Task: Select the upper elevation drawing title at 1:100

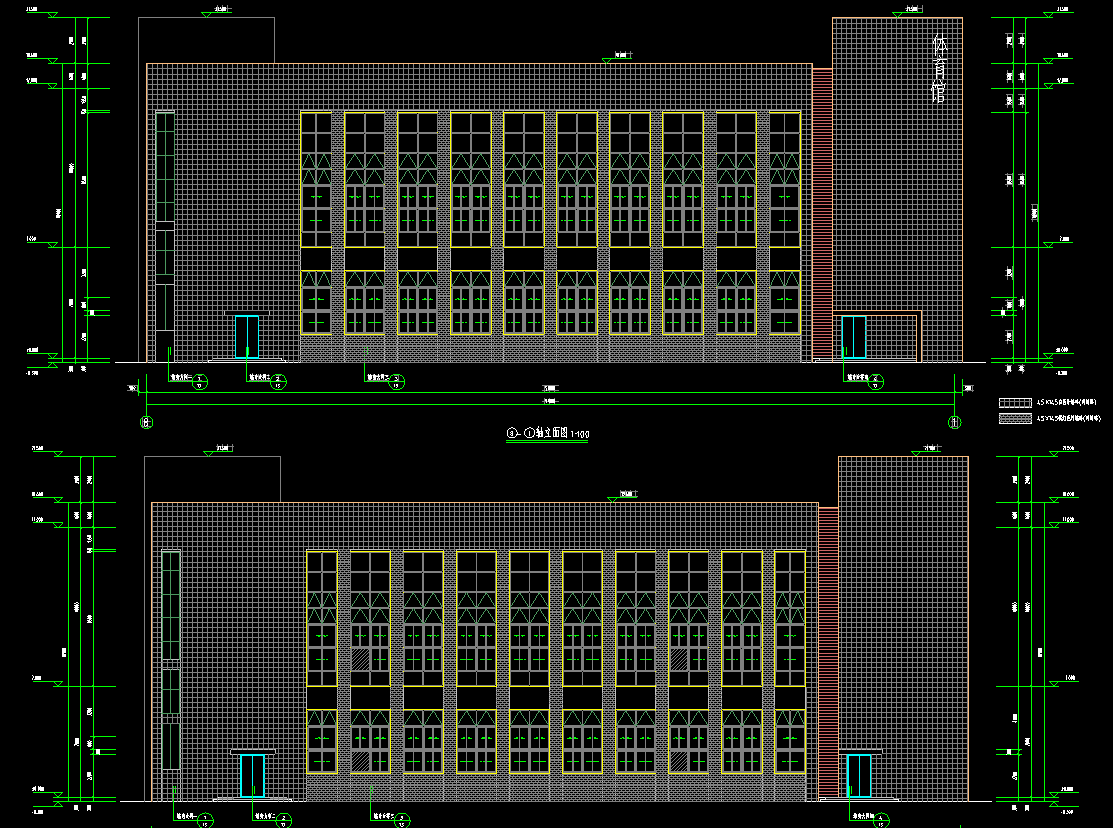Action: tap(548, 434)
